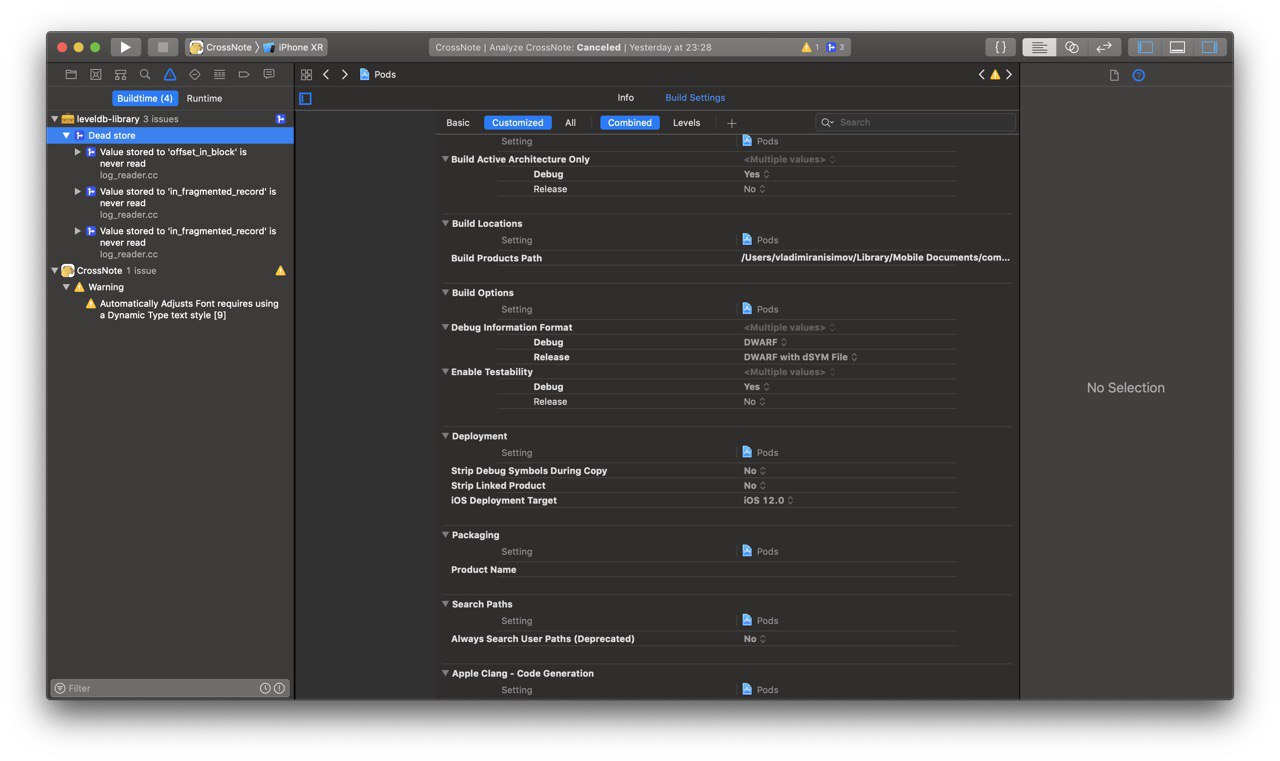Run the CrossNote scheme with Play button
This screenshot has width=1280, height=761.
(125, 47)
